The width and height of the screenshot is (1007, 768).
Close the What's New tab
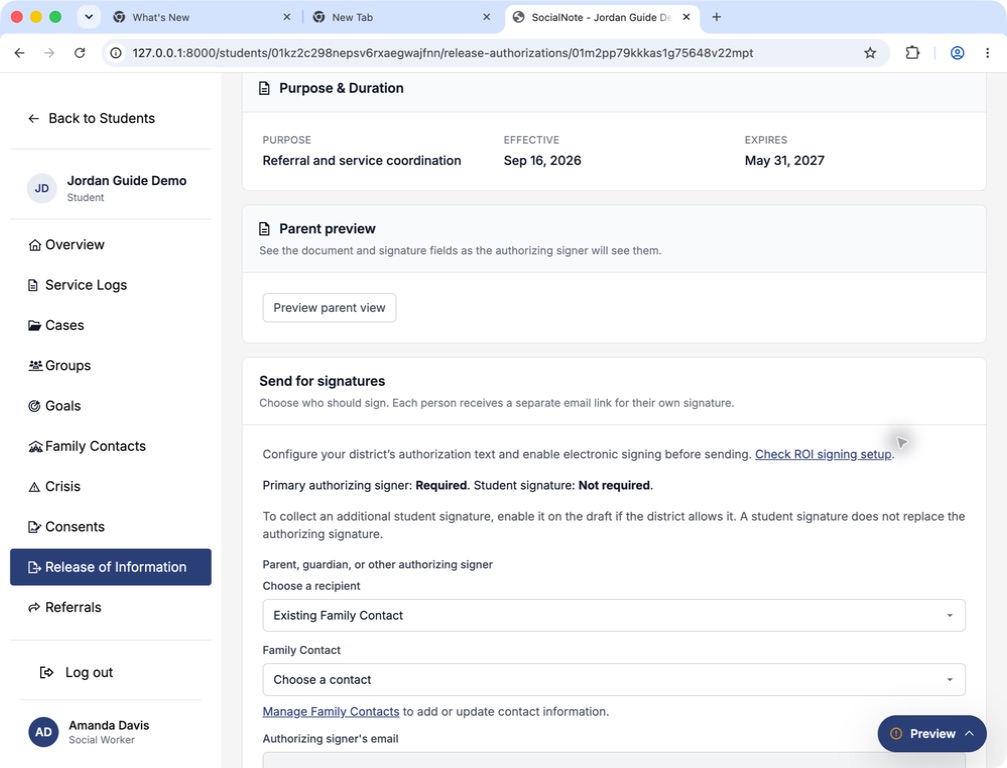(286, 17)
